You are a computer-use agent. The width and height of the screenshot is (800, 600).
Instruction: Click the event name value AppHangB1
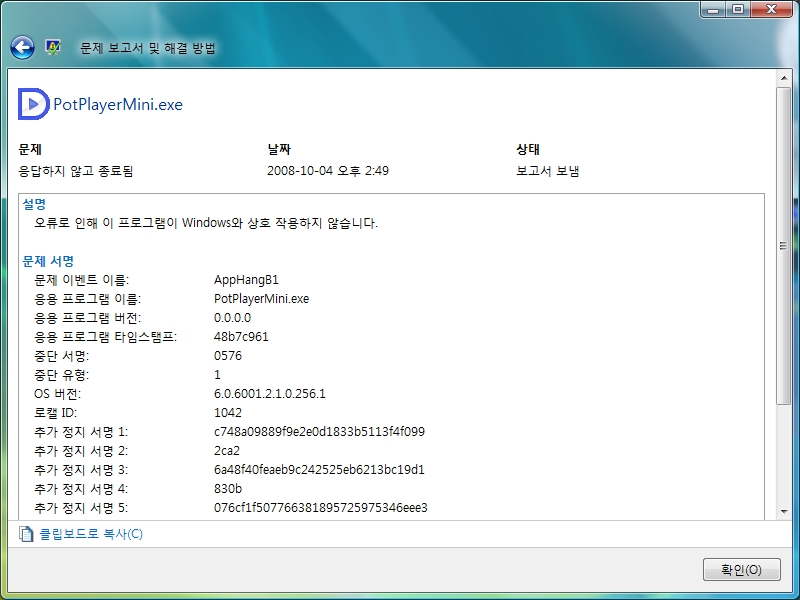[x=246, y=280]
